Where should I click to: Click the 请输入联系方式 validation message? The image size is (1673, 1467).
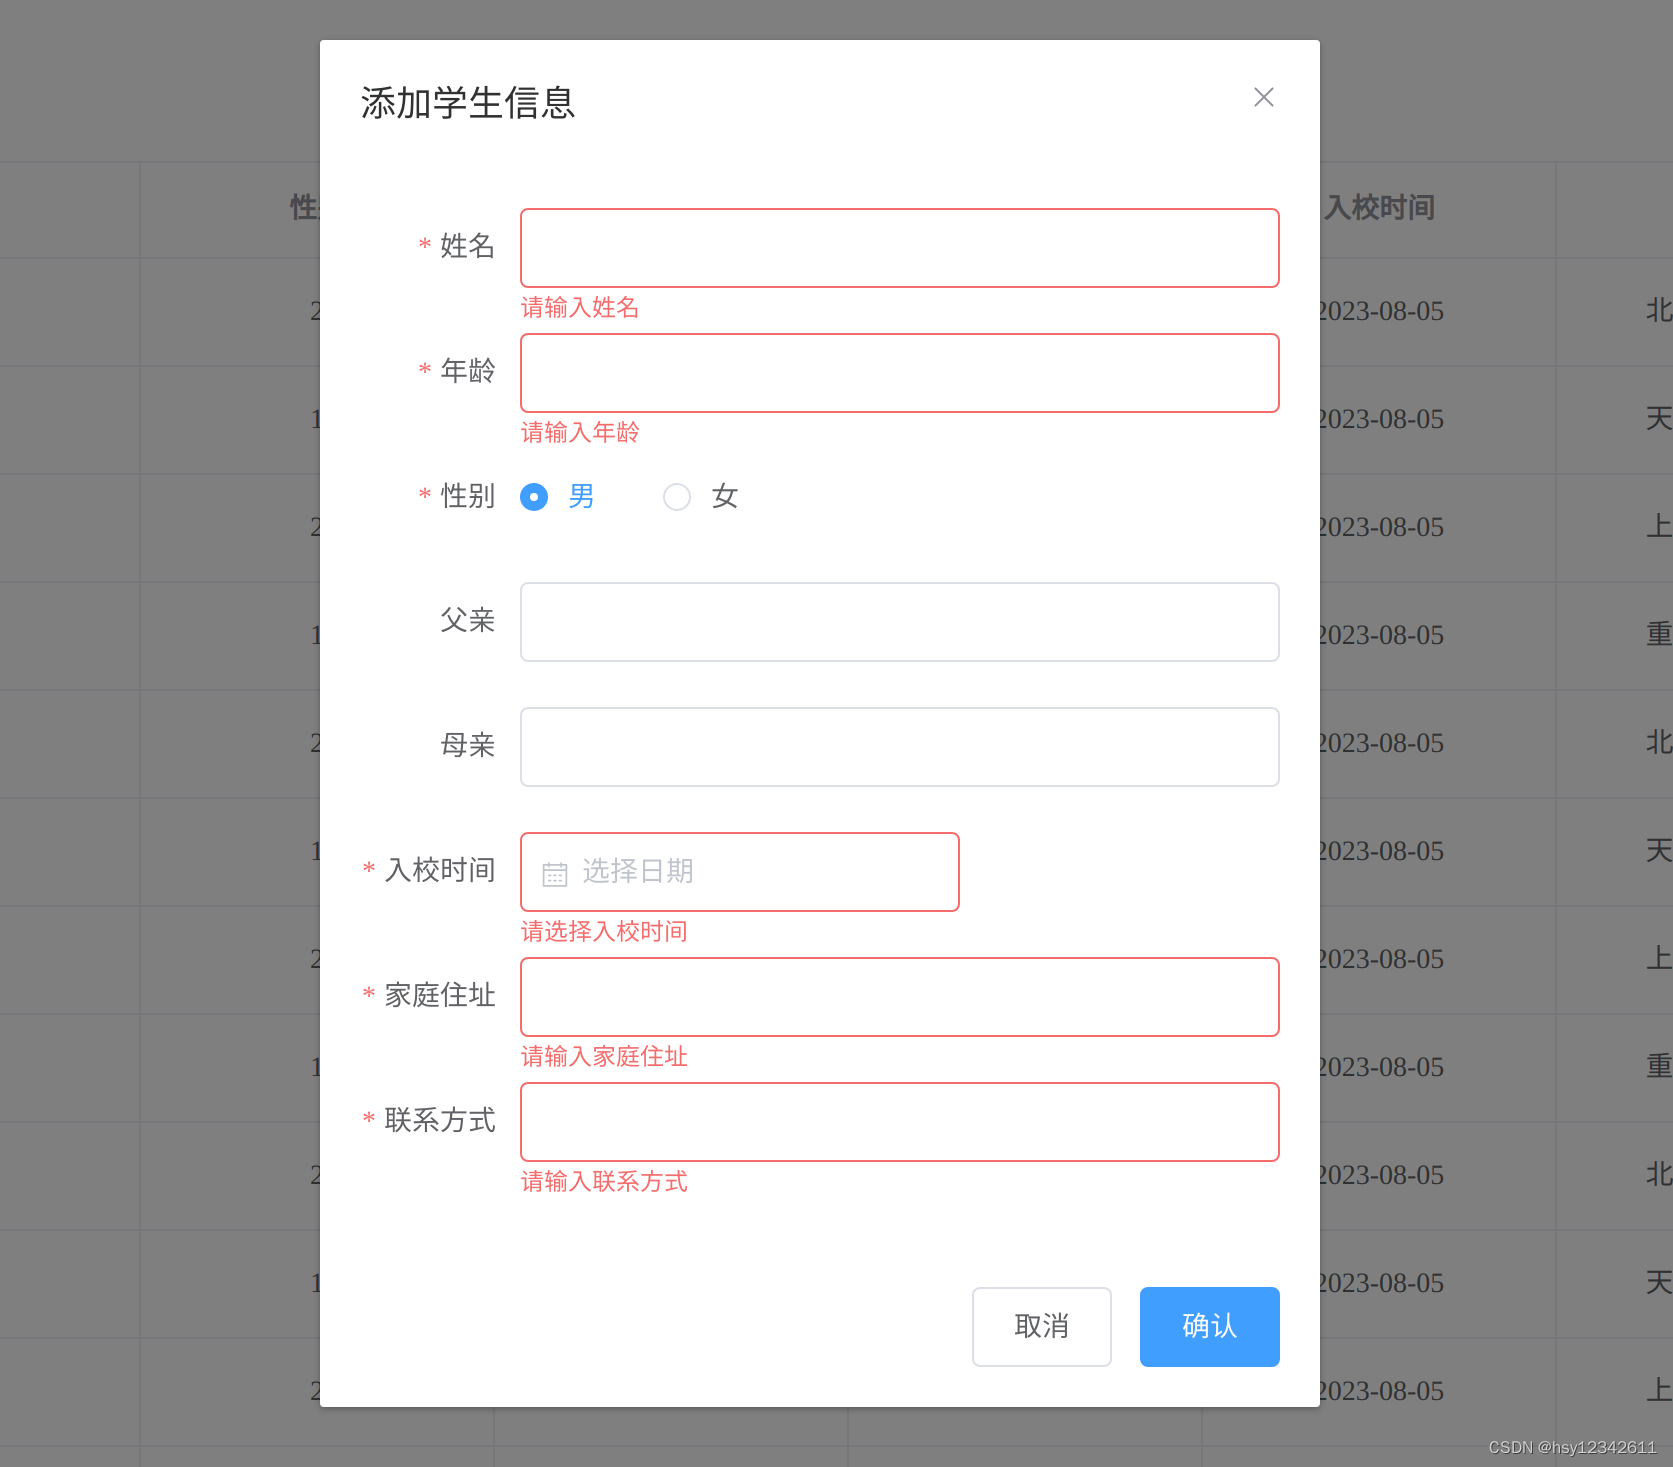coord(604,1181)
